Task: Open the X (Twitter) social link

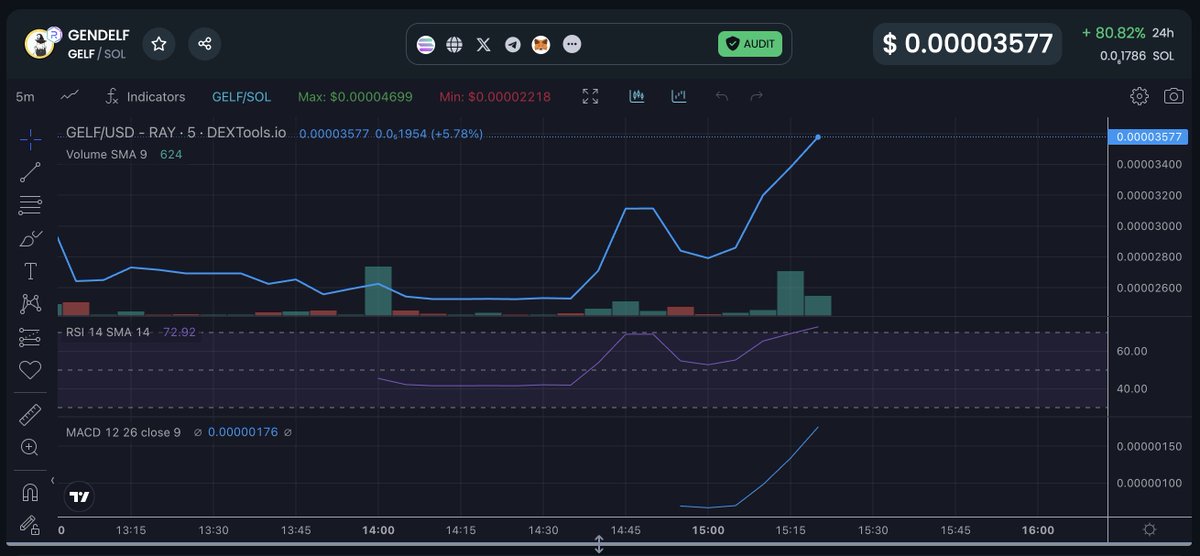Action: pos(484,44)
